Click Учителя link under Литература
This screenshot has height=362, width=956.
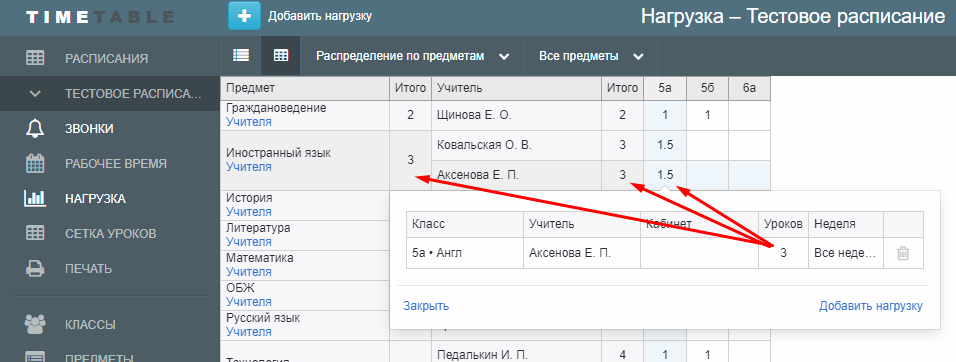tap(249, 242)
